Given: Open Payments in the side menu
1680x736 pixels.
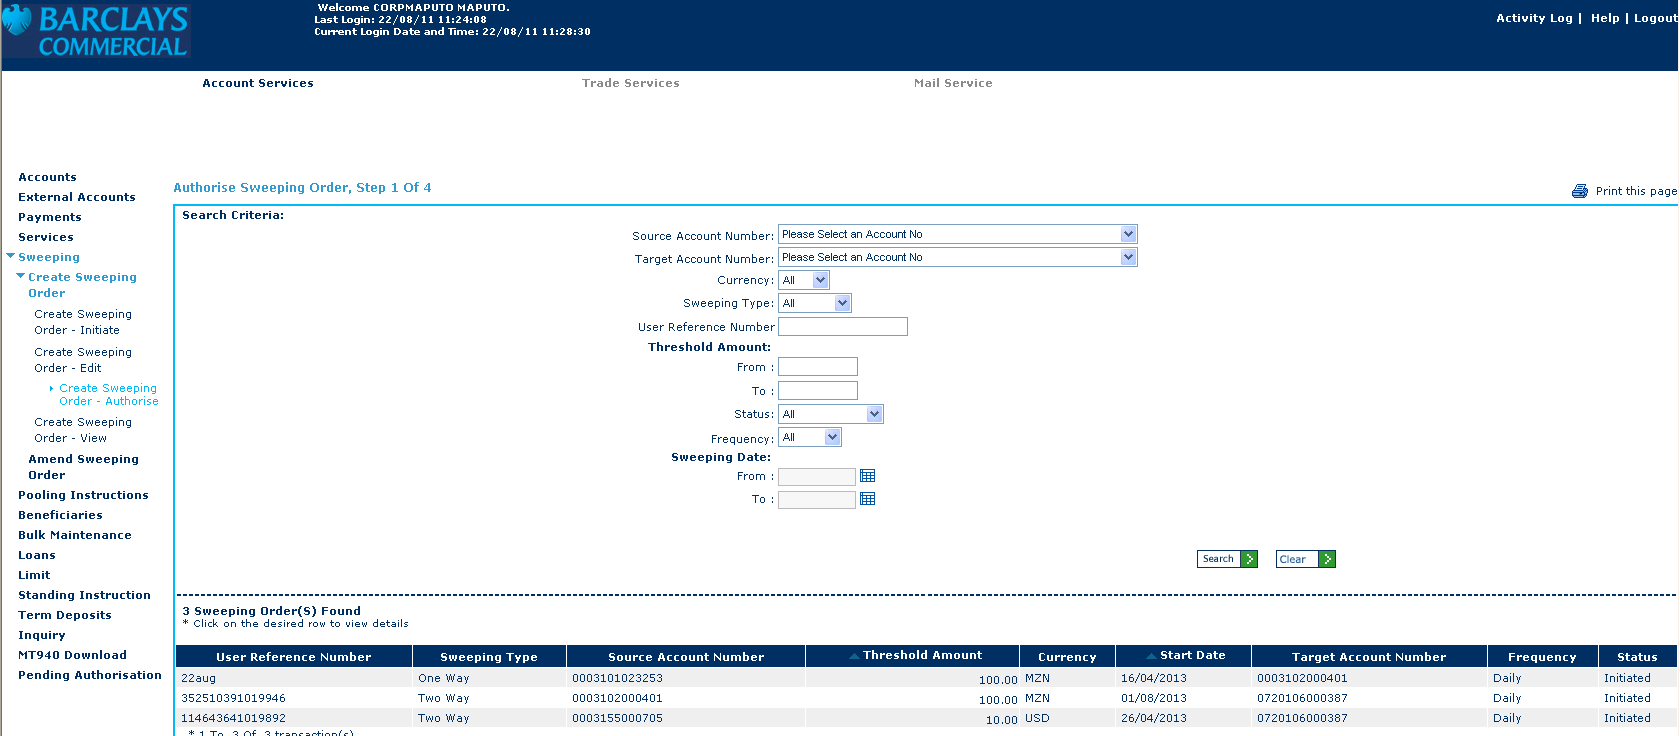Looking at the screenshot, I should 50,217.
